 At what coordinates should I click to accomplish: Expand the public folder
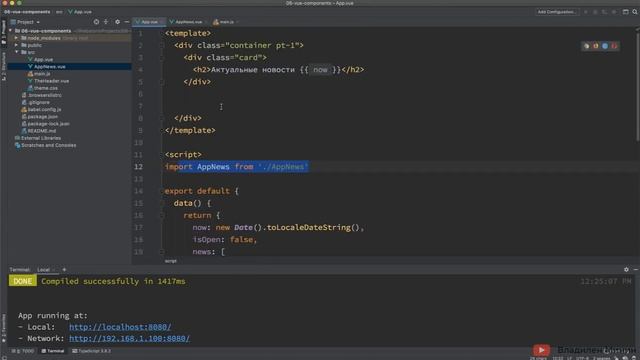(x=16, y=45)
